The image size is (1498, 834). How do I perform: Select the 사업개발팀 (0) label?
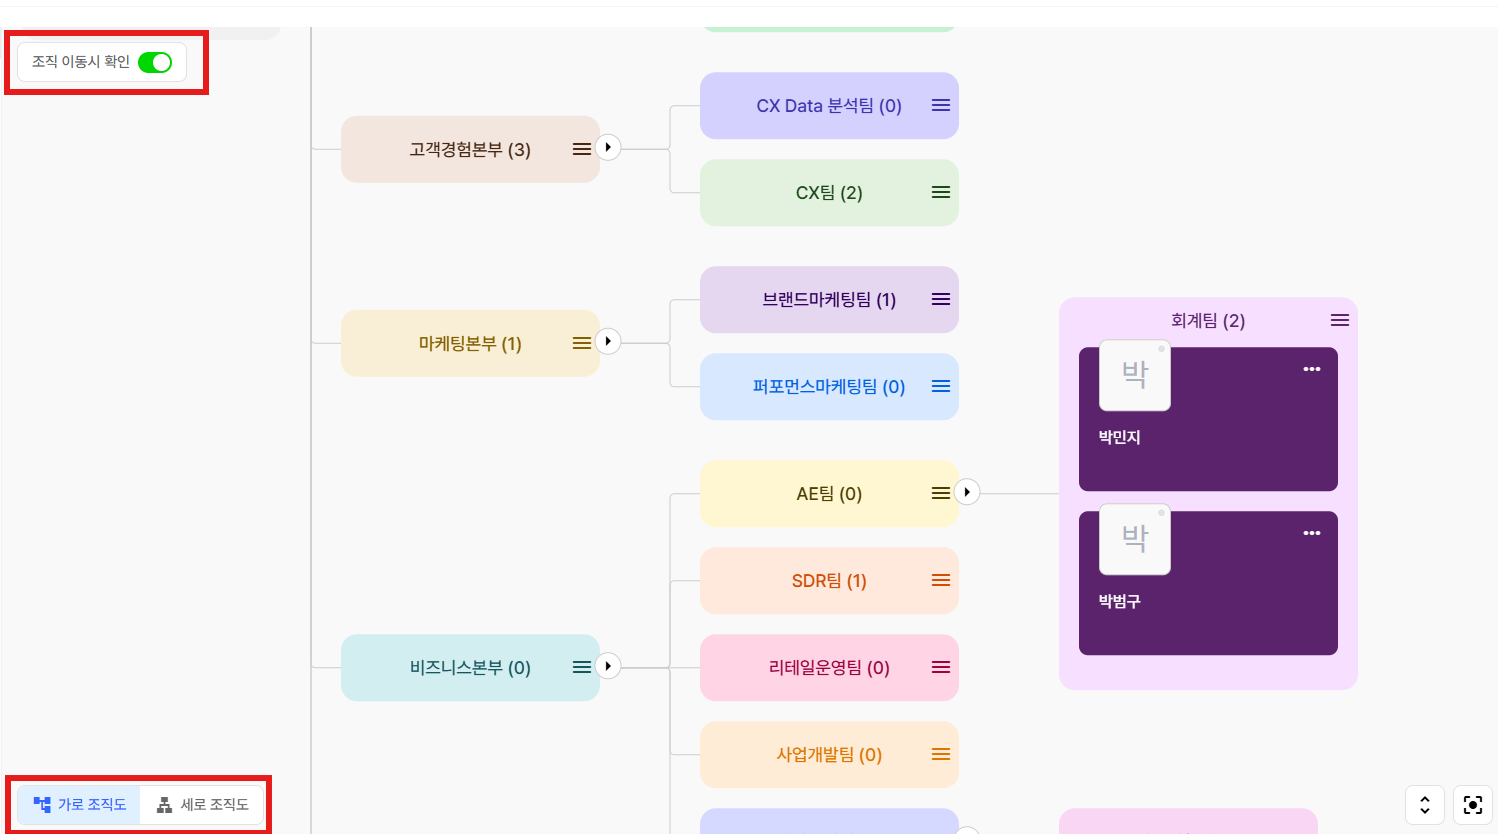pos(829,755)
